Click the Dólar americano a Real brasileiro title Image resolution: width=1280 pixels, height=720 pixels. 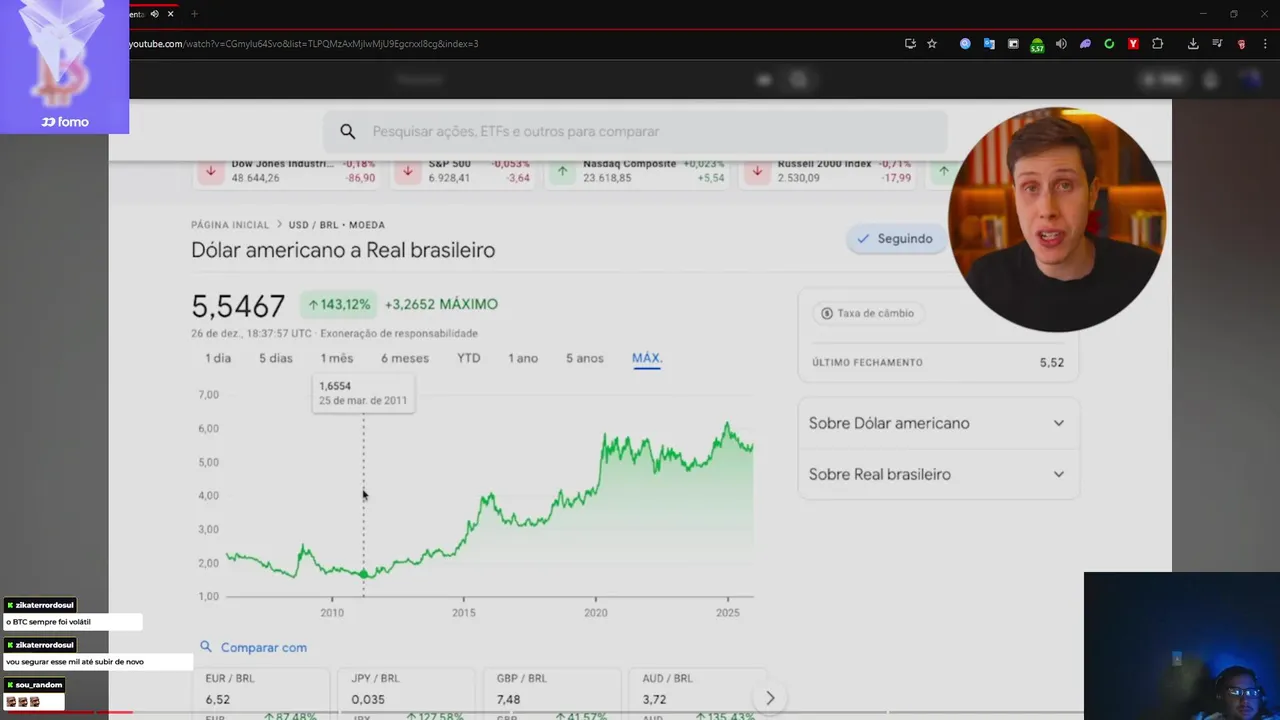343,250
